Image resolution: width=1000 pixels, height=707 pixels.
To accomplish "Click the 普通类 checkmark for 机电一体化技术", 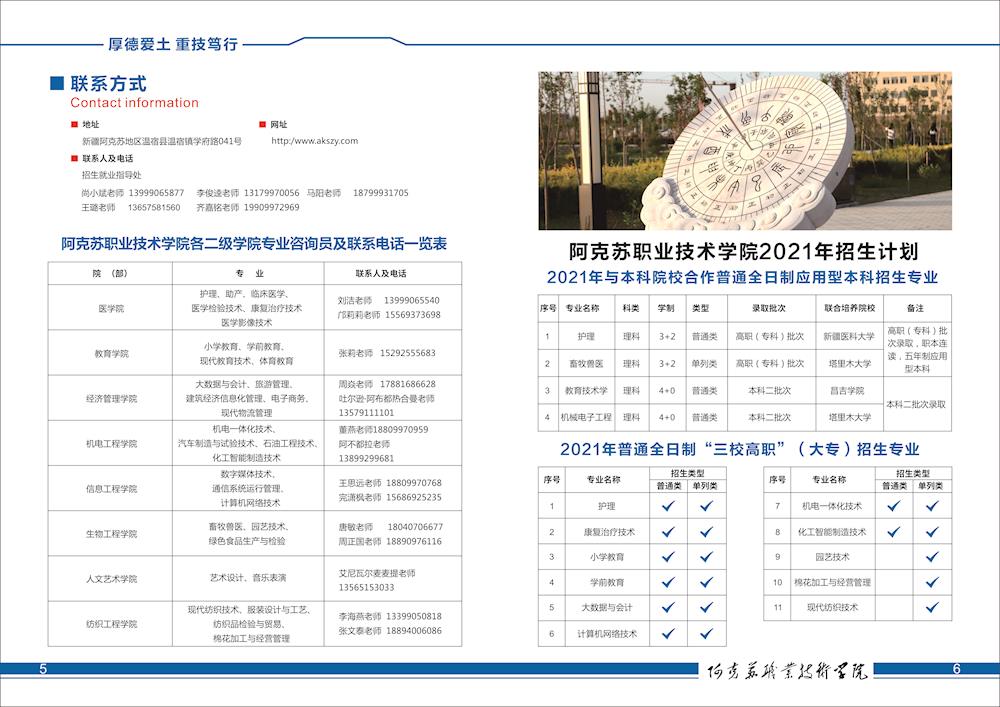I will tap(895, 506).
